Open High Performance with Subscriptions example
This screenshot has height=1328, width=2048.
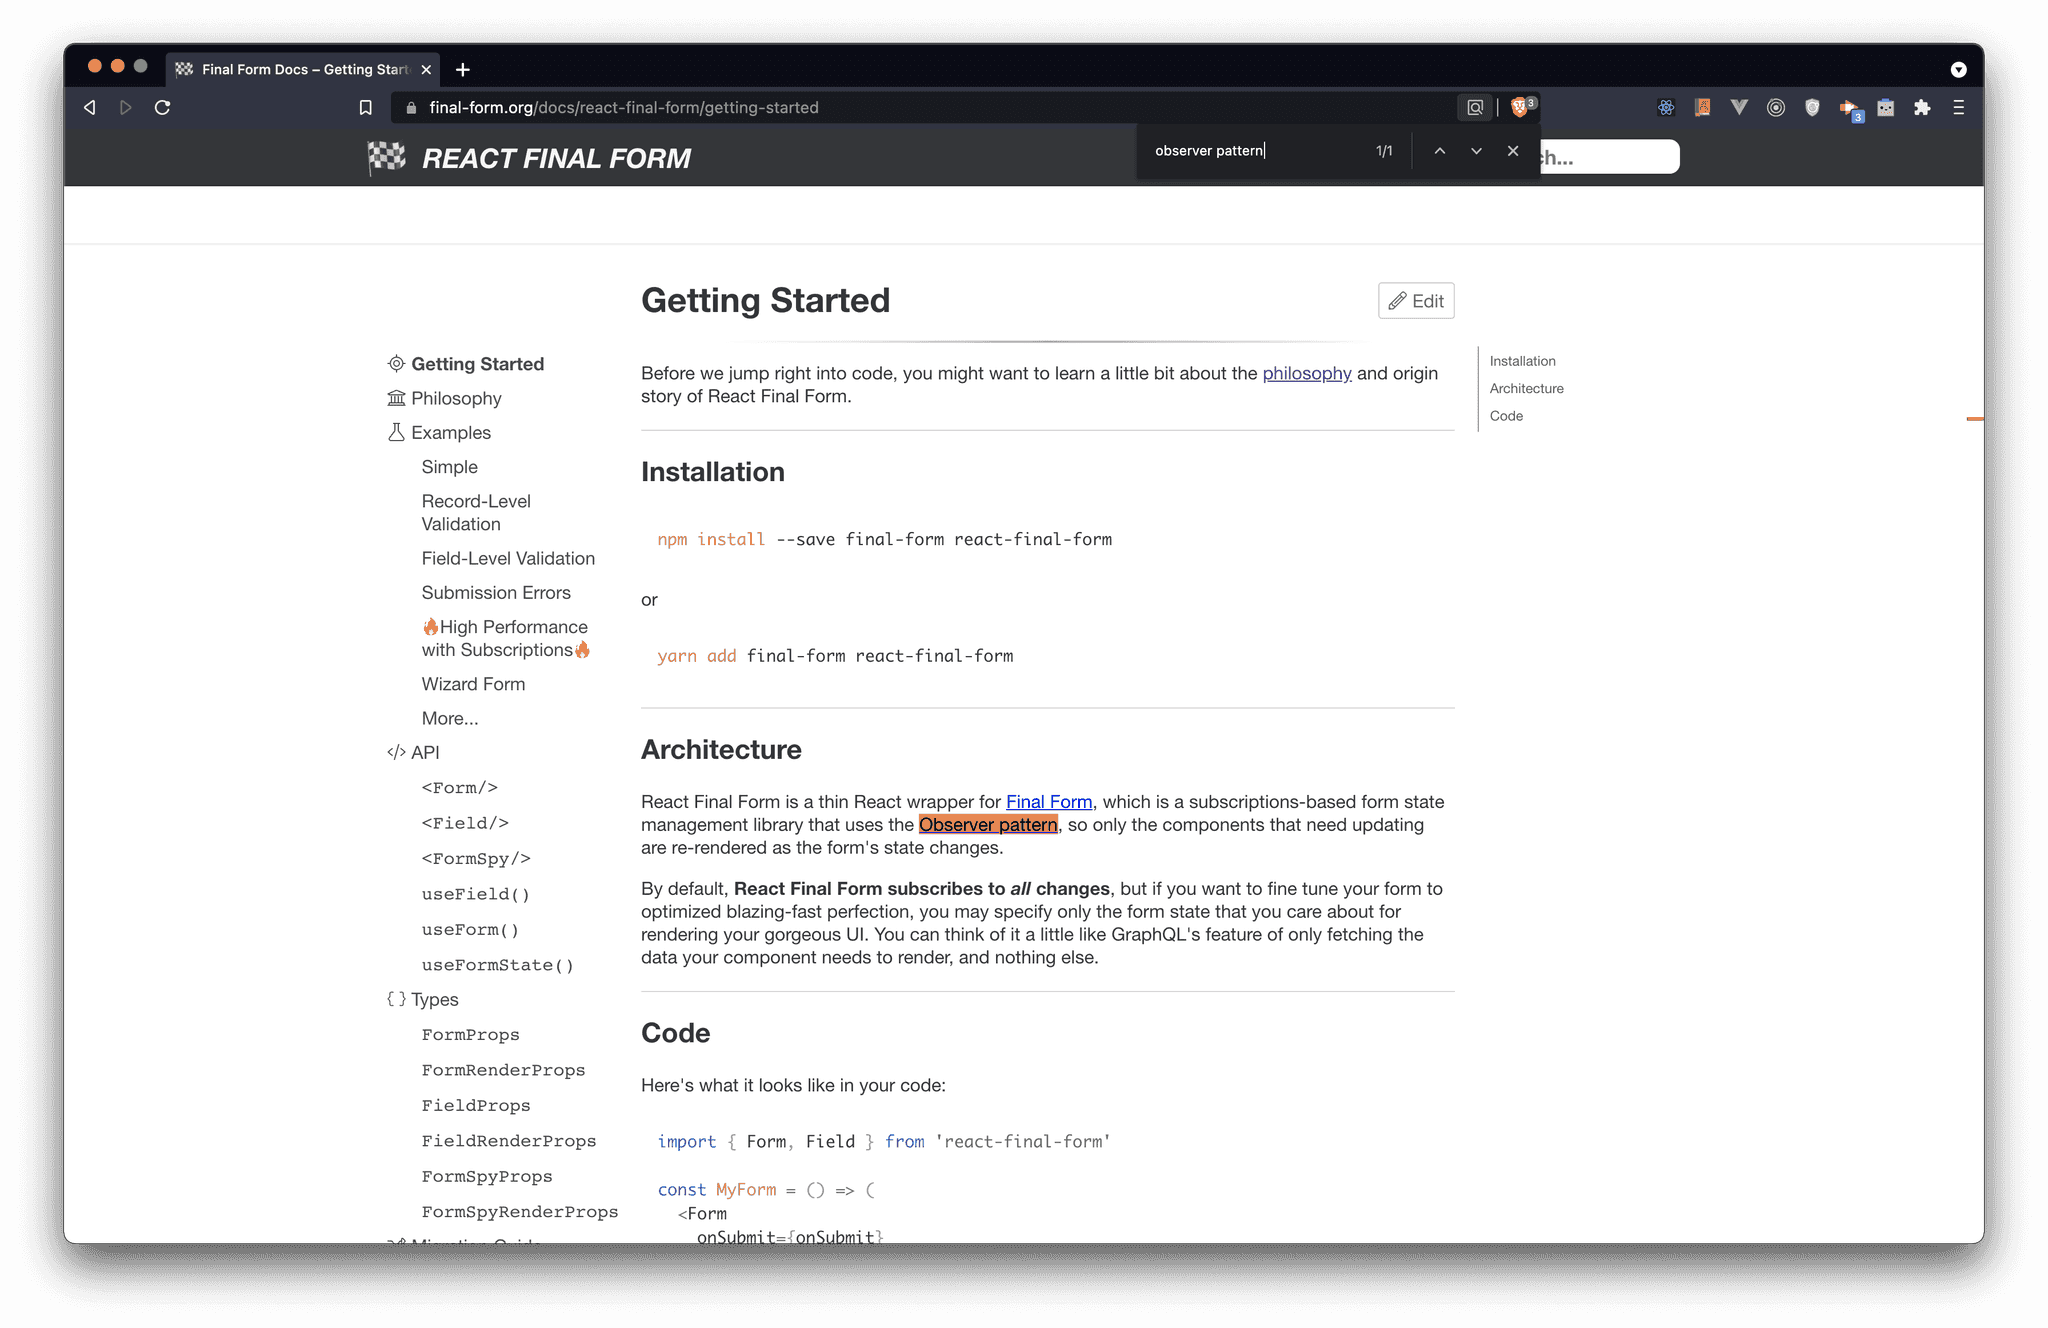click(x=506, y=638)
